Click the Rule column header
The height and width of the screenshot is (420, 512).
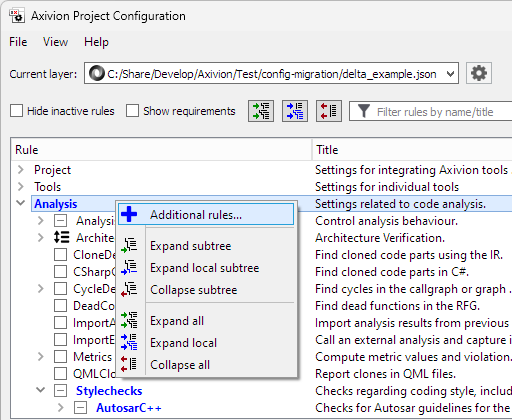tap(161, 150)
